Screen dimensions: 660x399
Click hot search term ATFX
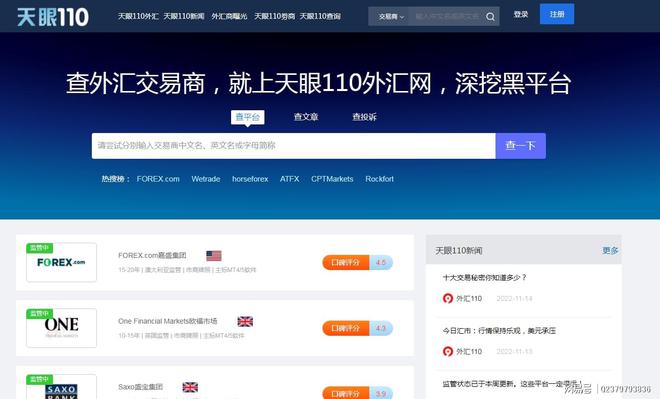[290, 179]
